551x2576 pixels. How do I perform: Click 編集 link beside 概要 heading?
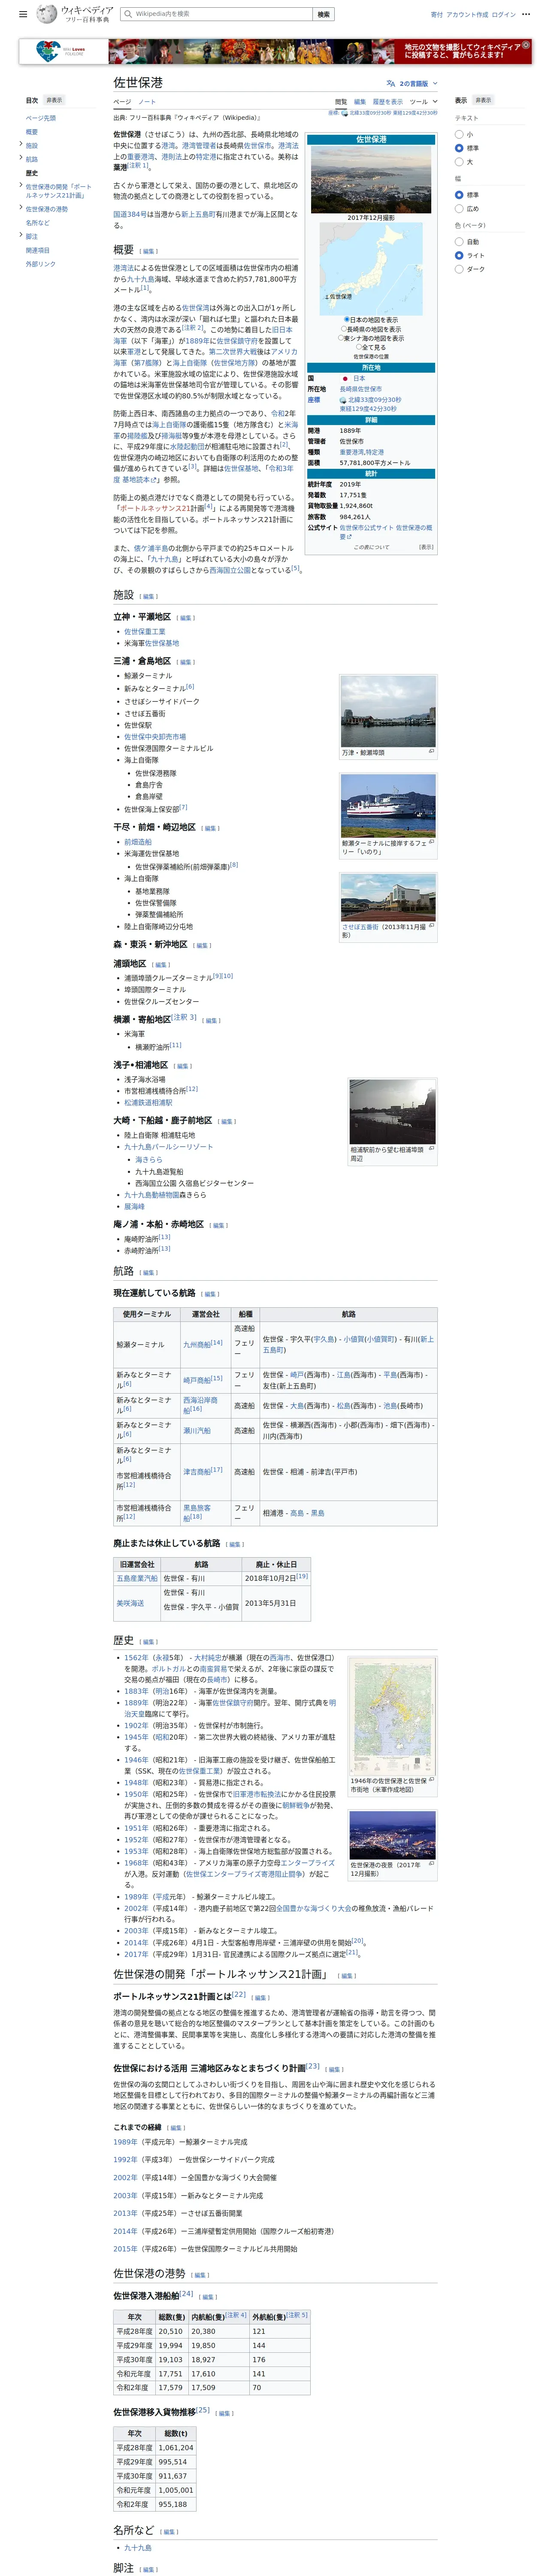(148, 251)
